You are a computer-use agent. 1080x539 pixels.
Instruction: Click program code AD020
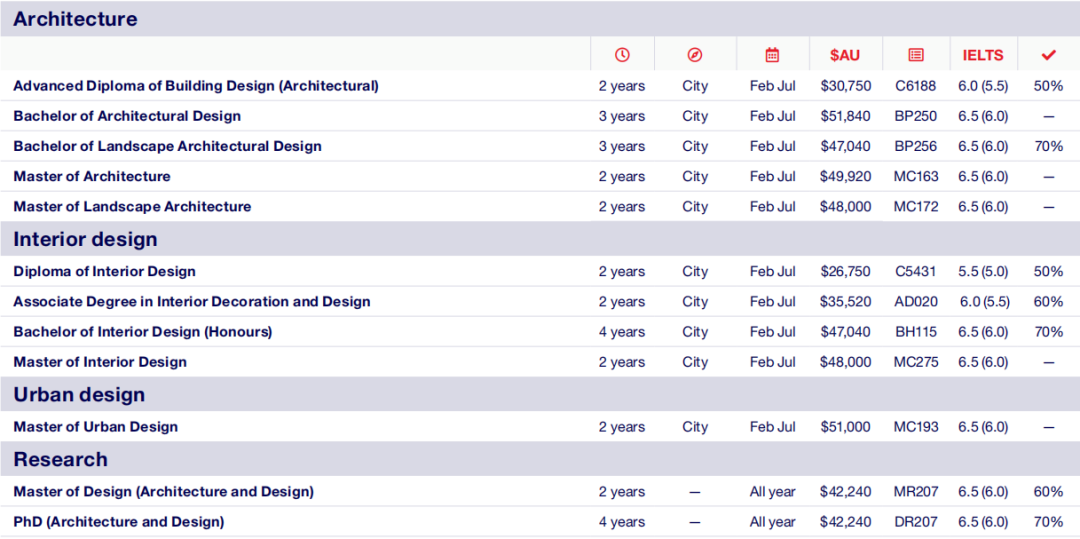(915, 302)
